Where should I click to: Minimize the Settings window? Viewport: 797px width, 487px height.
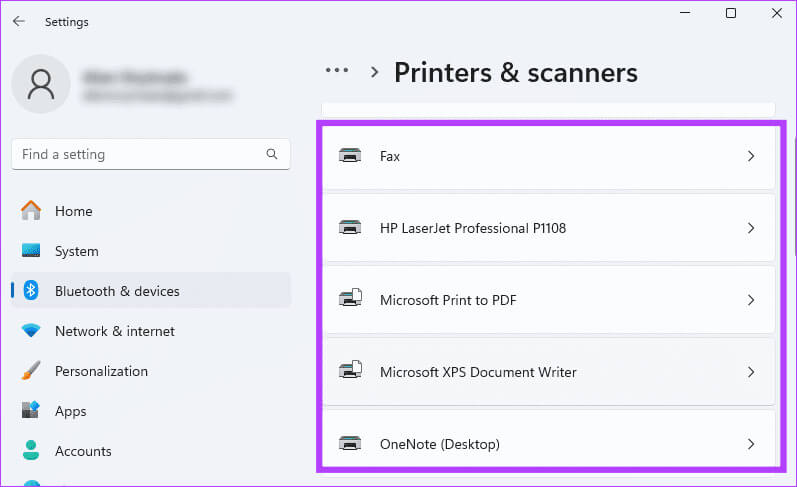pos(685,13)
